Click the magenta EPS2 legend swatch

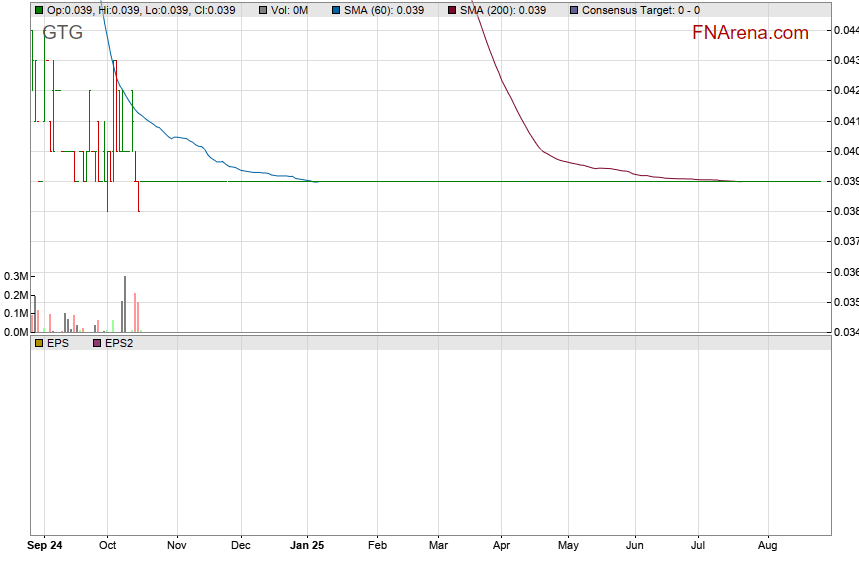[97, 343]
